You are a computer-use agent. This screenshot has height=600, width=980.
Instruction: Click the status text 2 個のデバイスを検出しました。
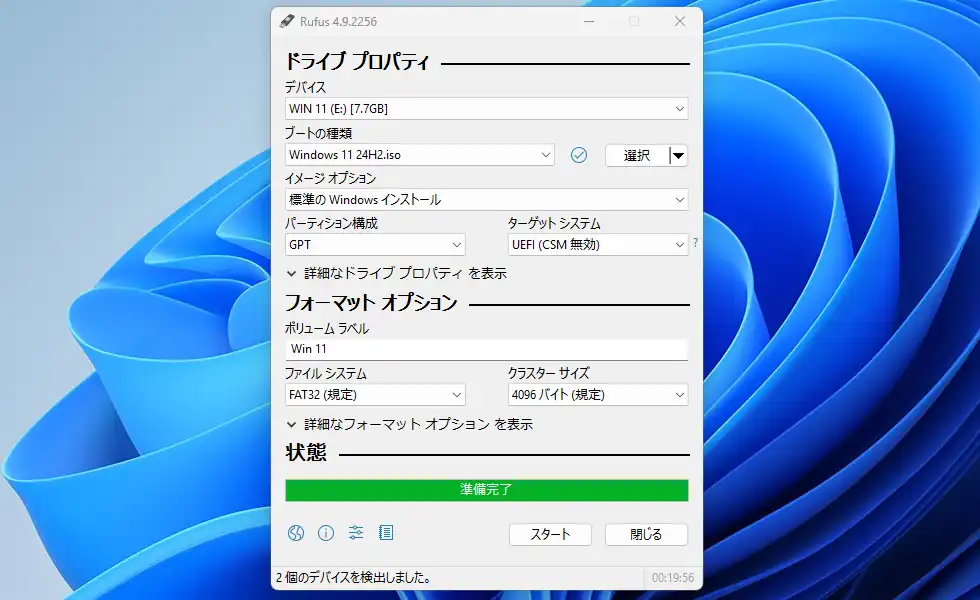pos(354,578)
